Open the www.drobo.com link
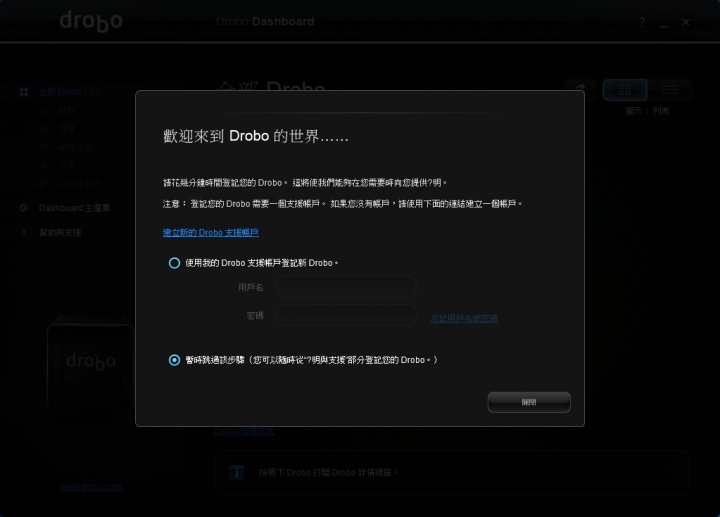 coord(91,487)
